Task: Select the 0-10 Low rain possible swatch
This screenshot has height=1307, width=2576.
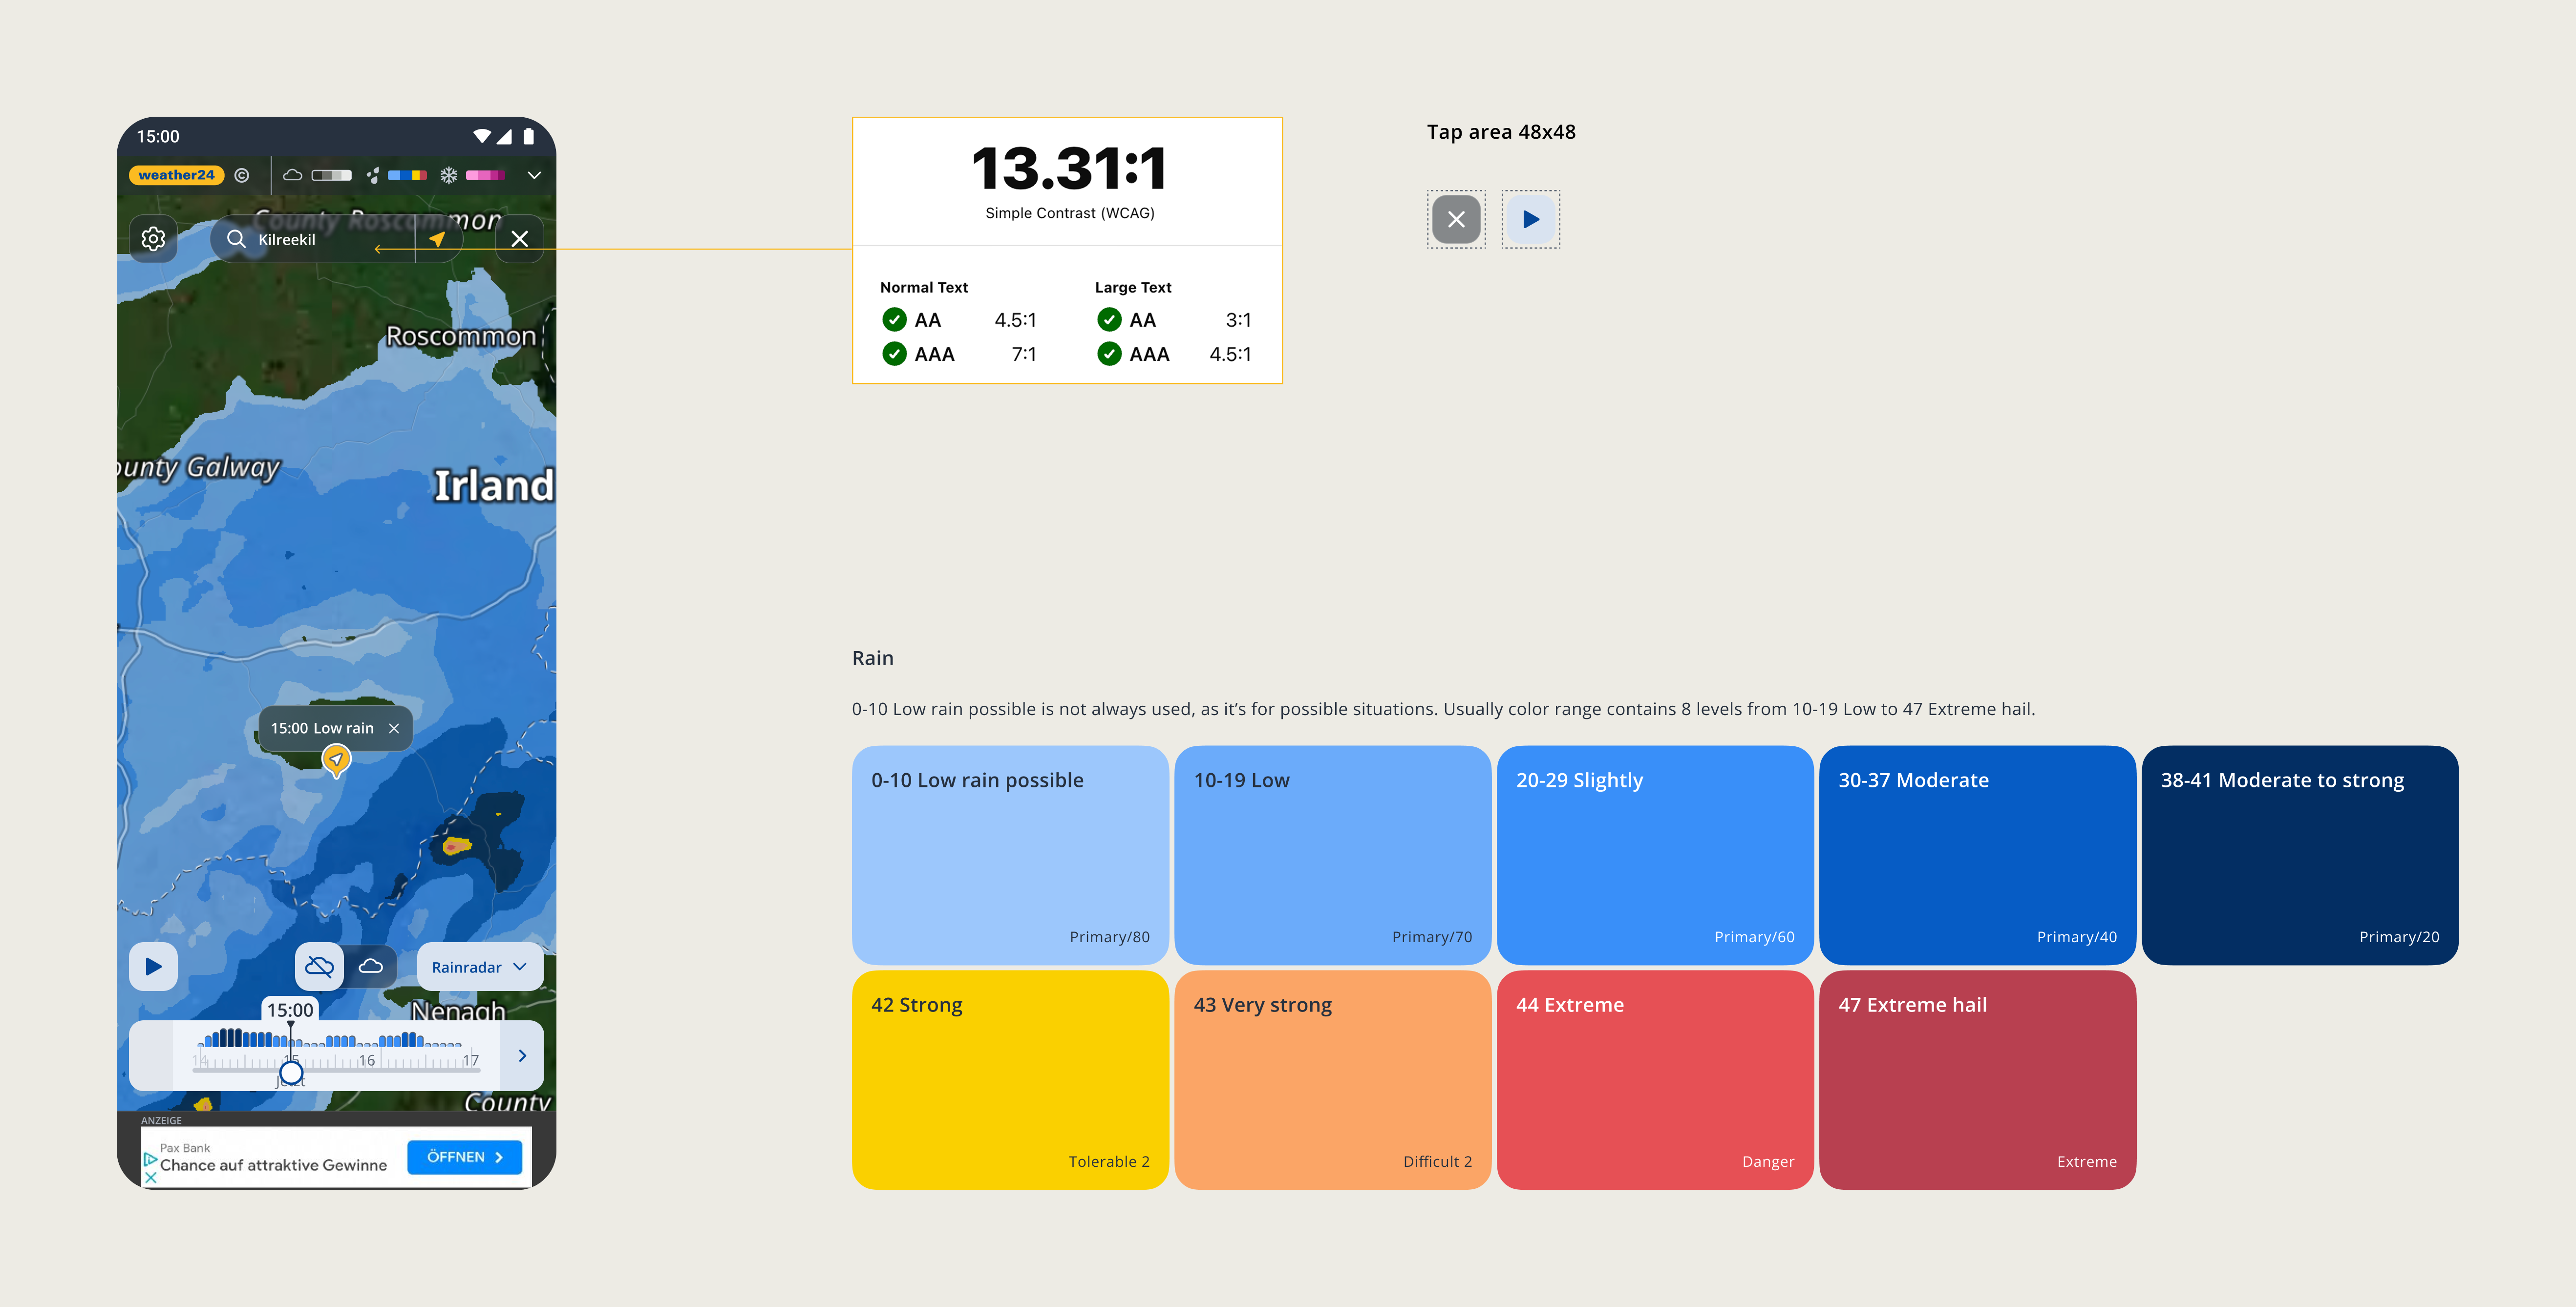Action: 1010,855
